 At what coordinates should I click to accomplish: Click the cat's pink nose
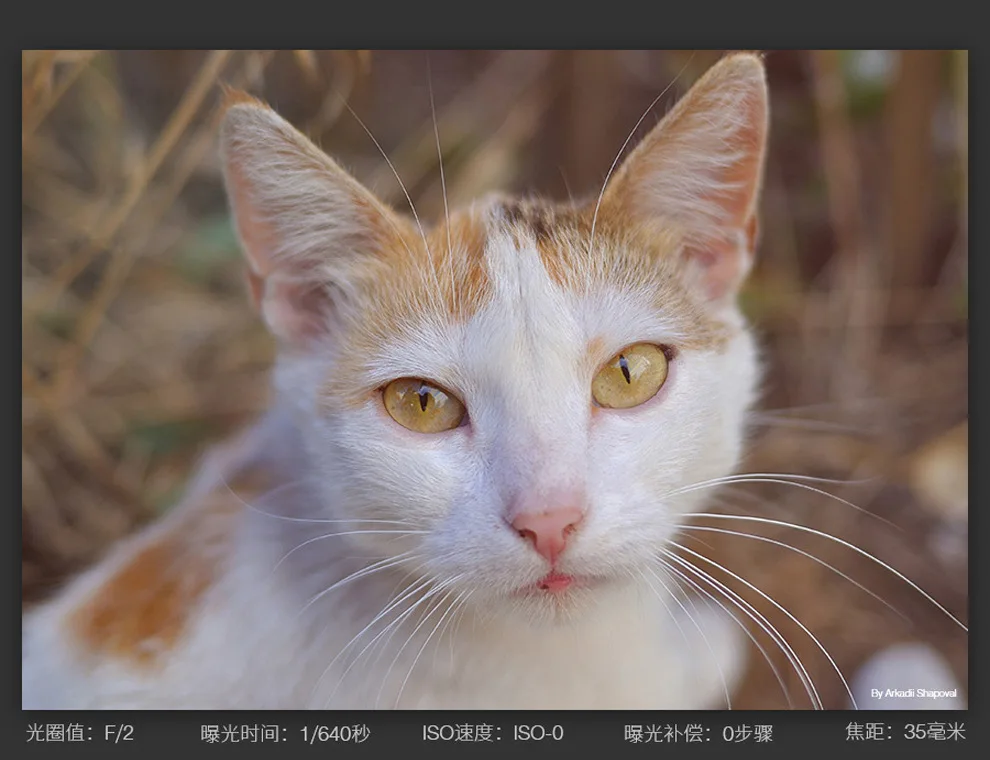pos(548,527)
